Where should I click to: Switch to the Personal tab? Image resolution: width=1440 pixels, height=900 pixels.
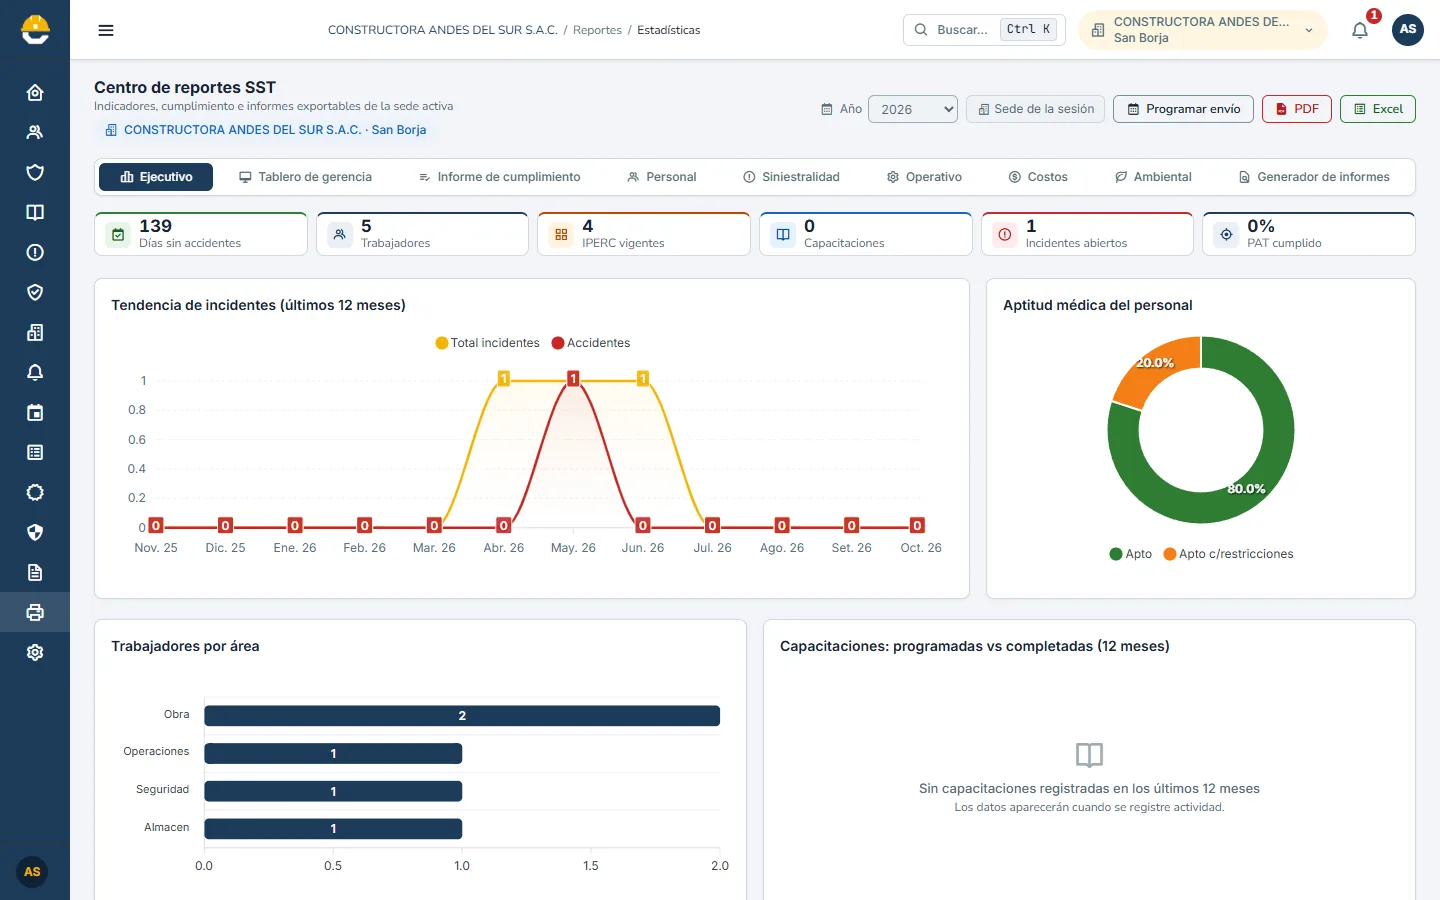point(661,177)
